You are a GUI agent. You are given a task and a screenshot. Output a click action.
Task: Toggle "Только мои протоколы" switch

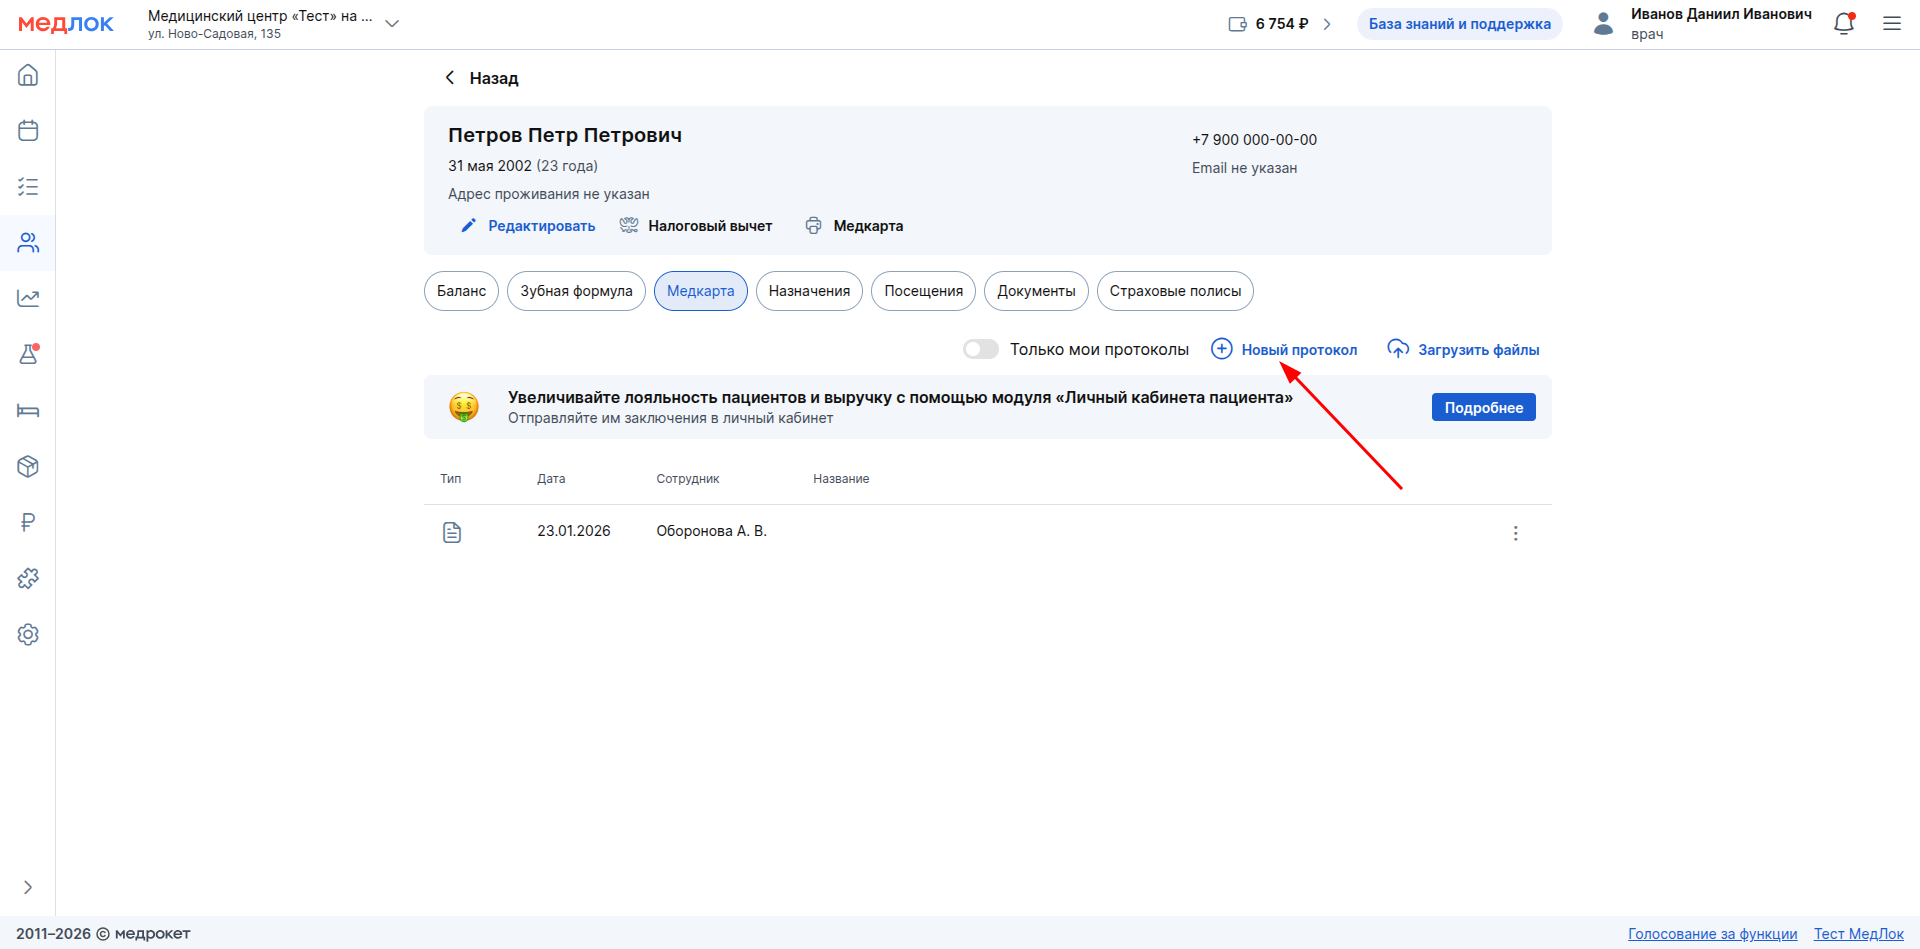[980, 349]
